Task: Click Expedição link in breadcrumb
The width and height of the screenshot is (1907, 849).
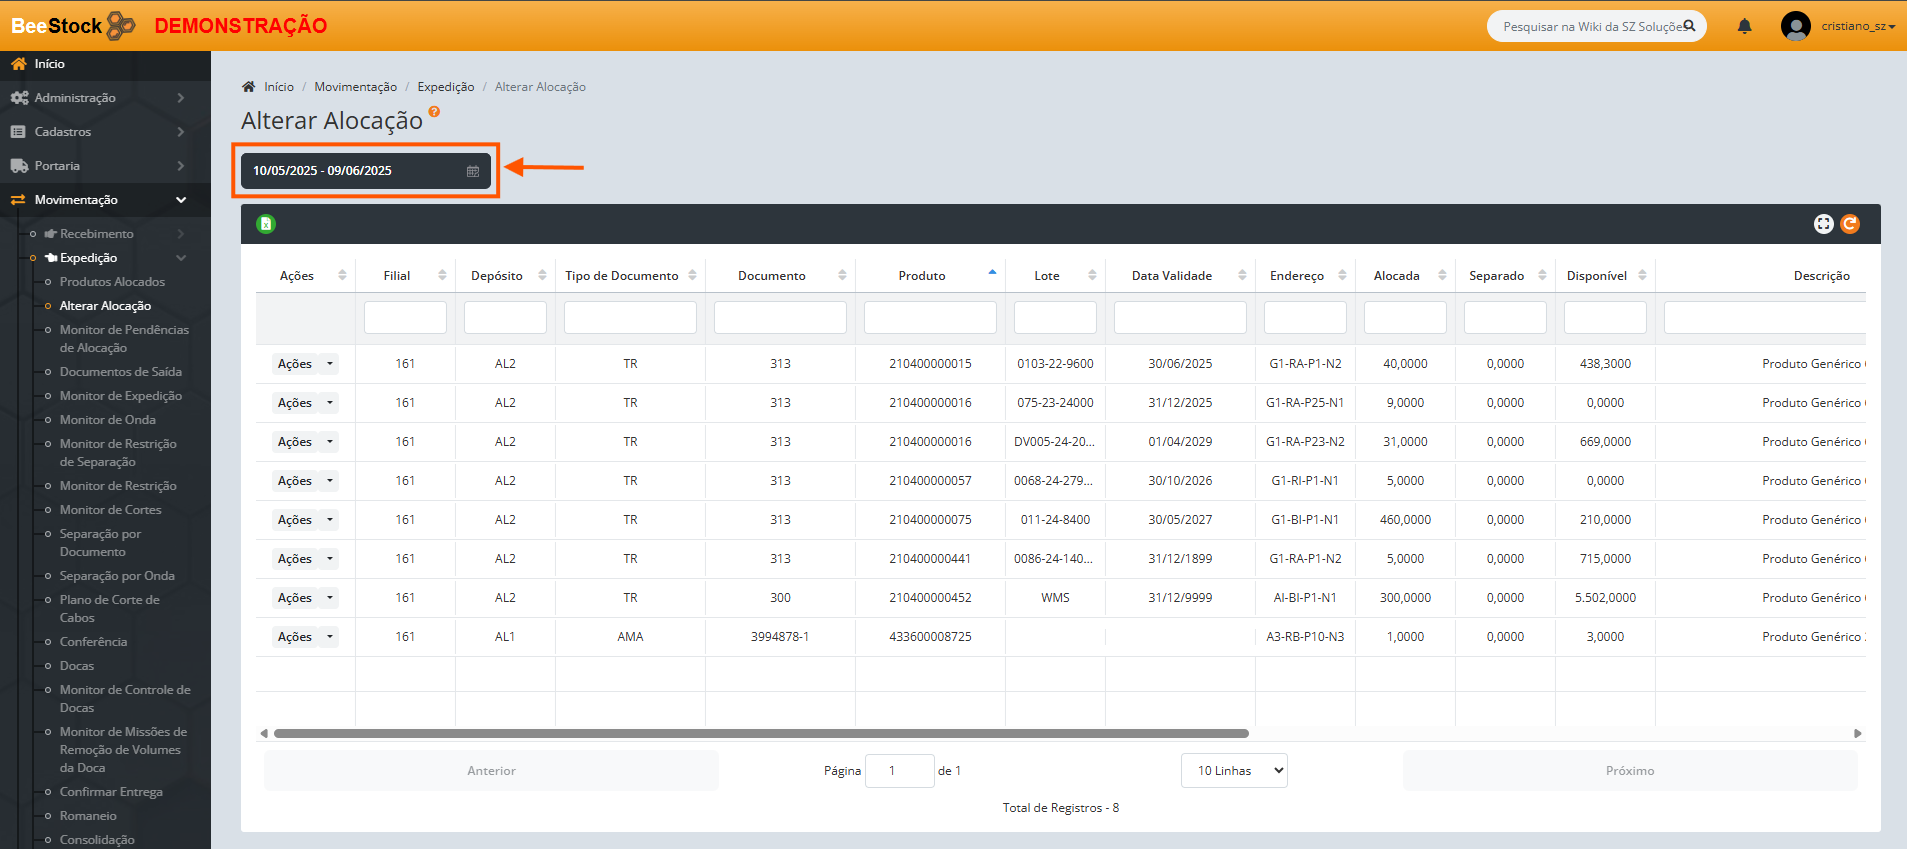Action: 445,87
